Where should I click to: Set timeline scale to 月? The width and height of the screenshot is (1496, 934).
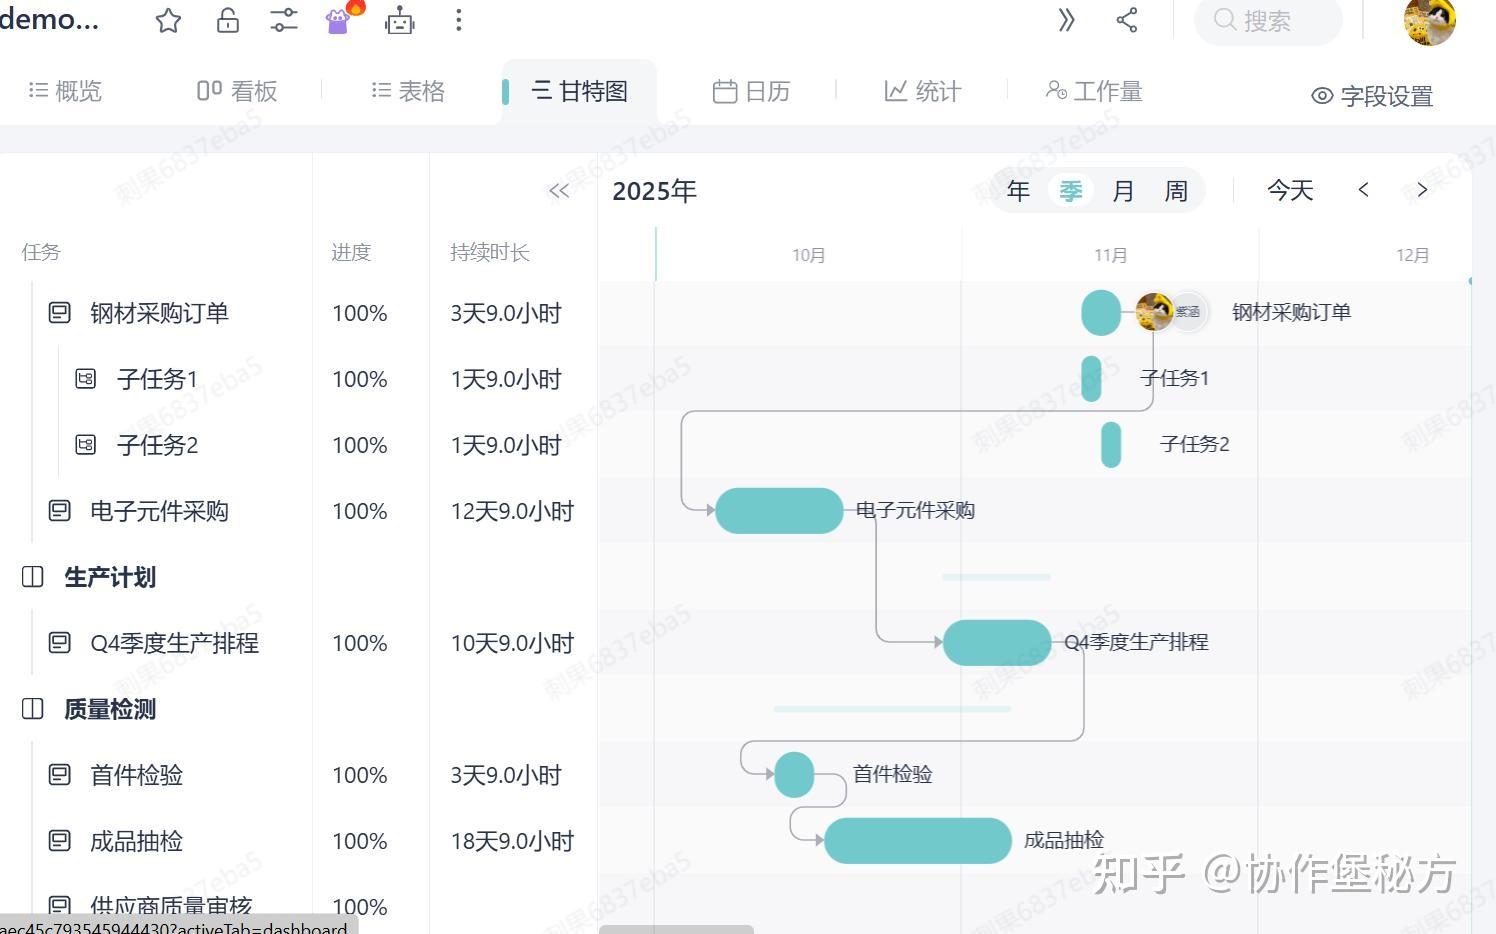pyautogui.click(x=1123, y=191)
